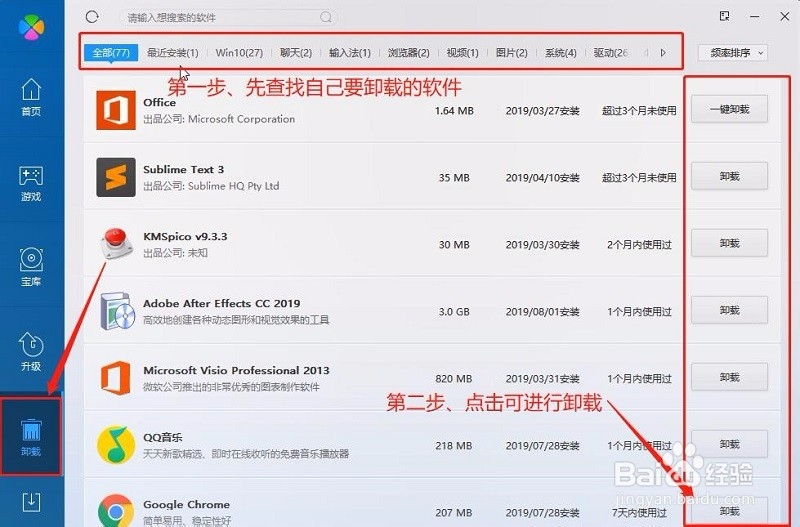Click the KMSpico red button icon

(x=116, y=243)
